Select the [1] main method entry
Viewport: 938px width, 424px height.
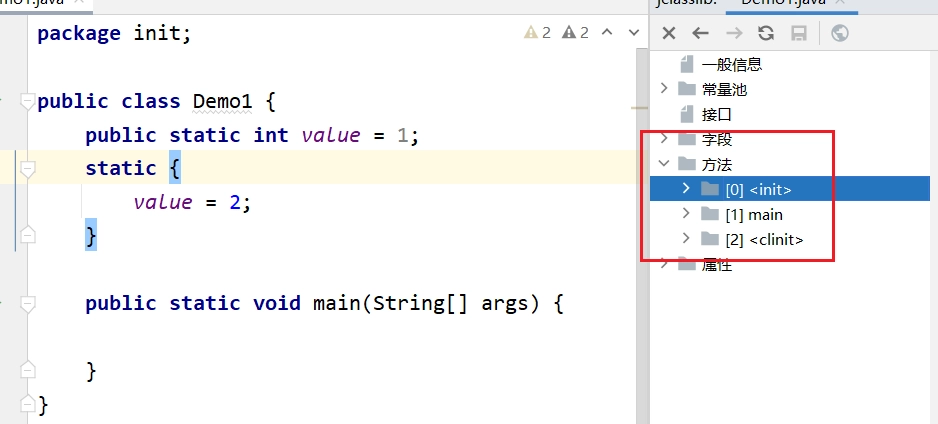point(754,214)
